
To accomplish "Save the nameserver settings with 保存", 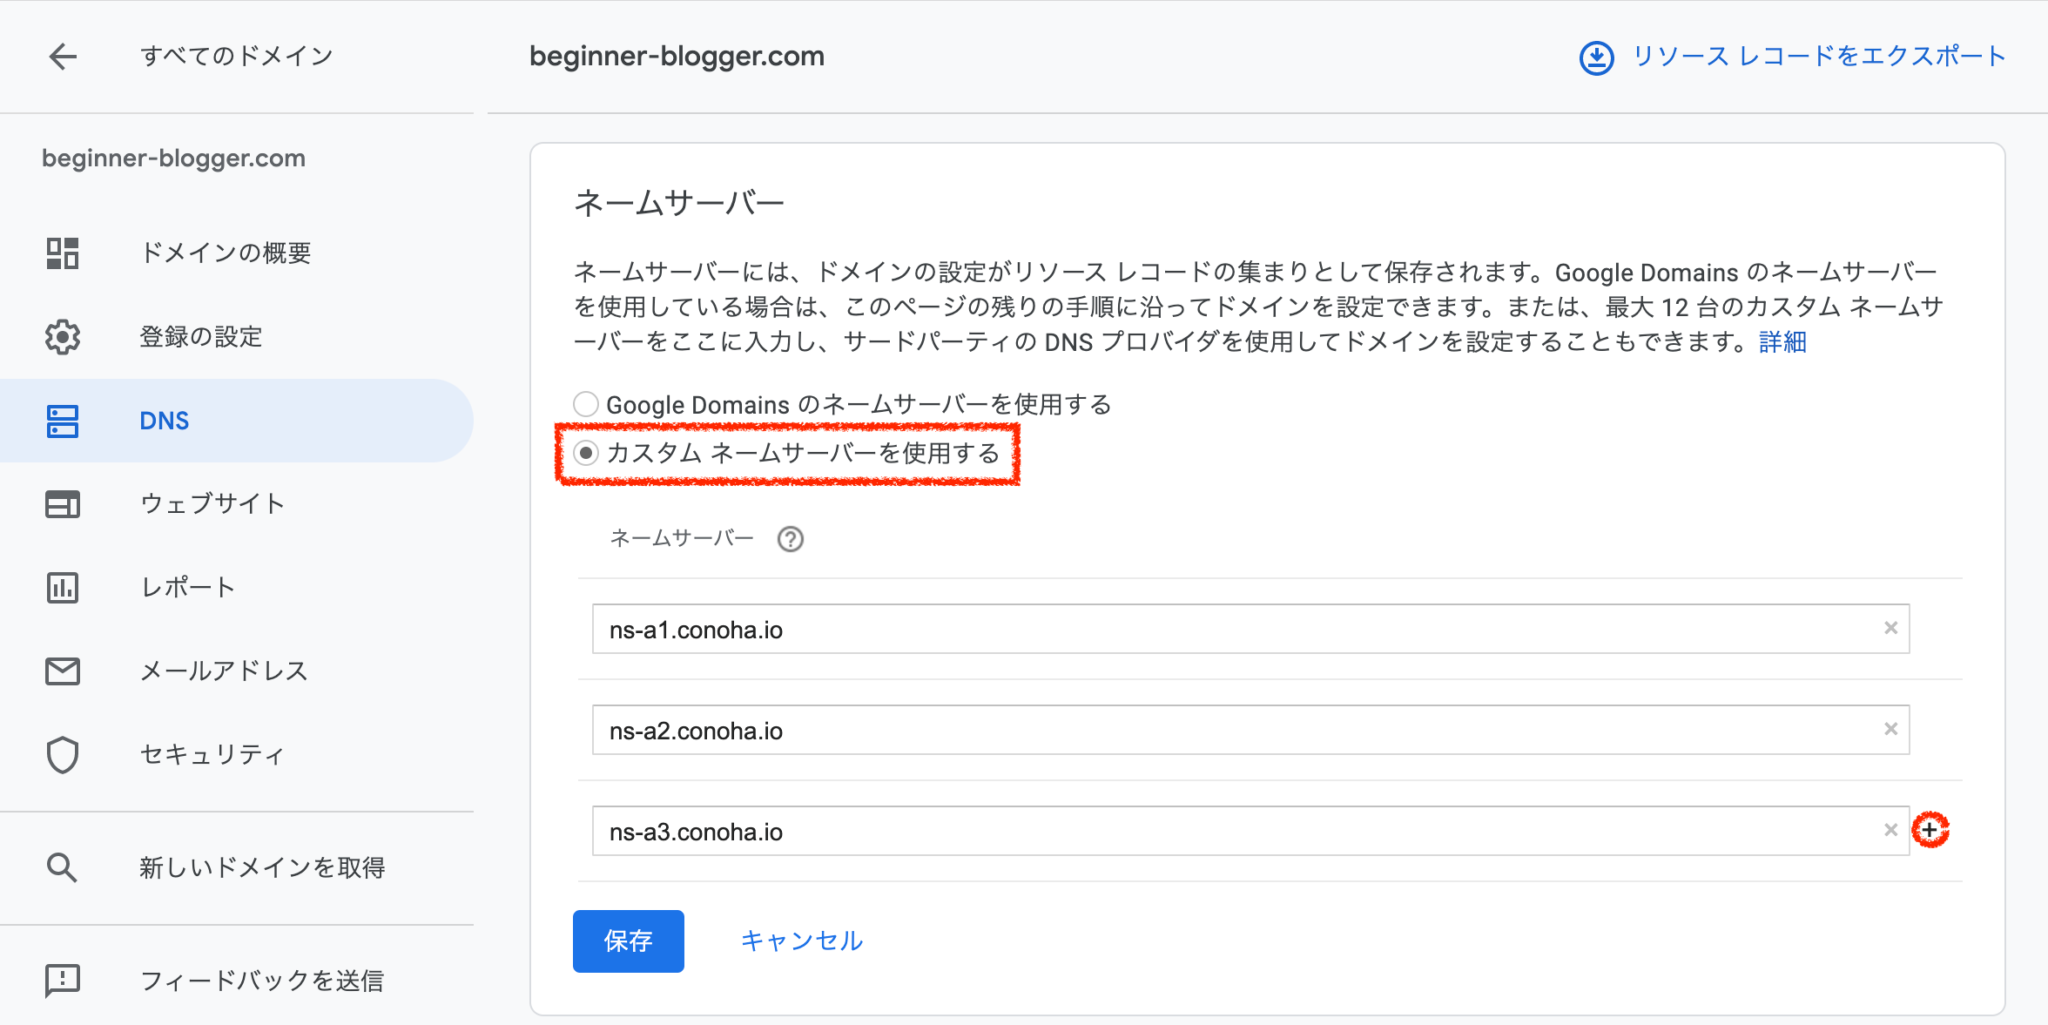I will (628, 941).
